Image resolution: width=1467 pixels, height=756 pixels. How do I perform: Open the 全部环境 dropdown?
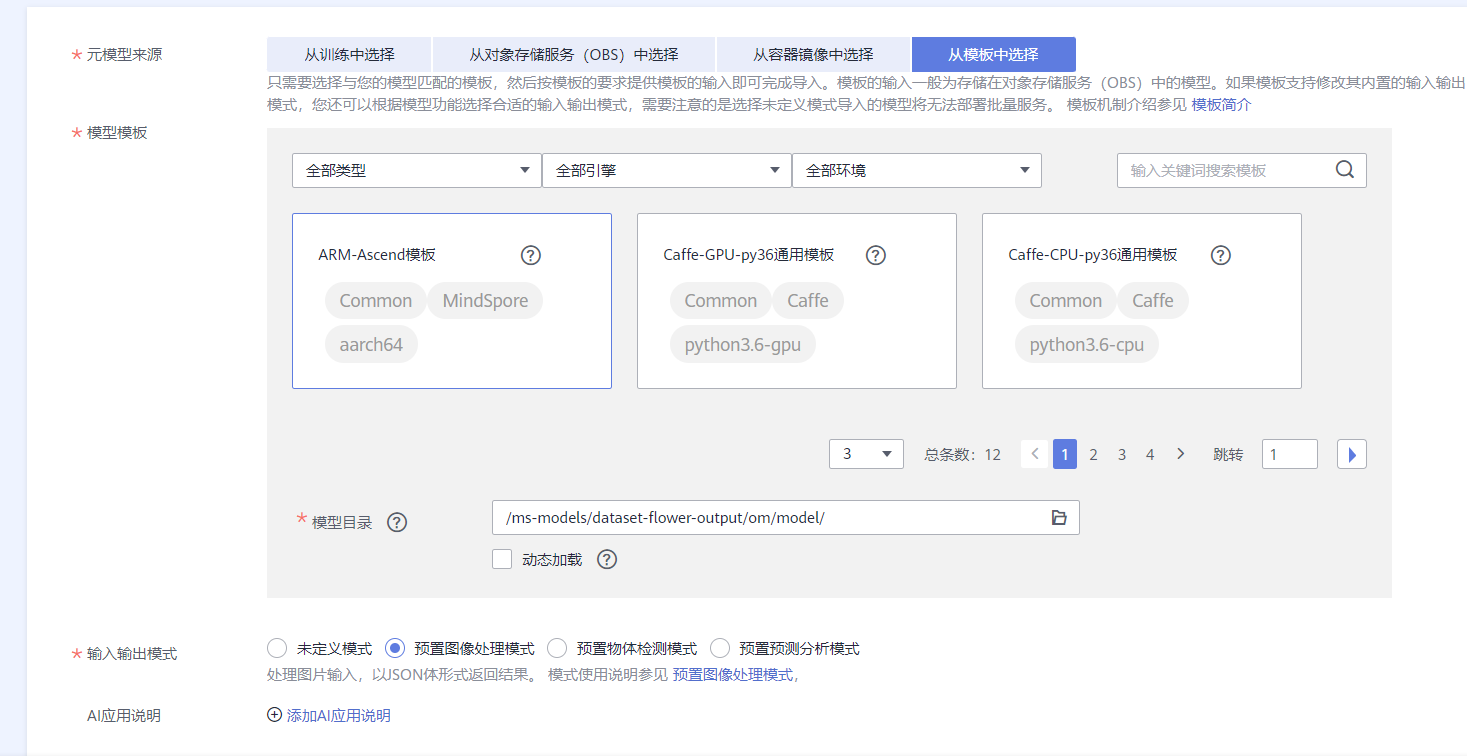pyautogui.click(x=917, y=170)
